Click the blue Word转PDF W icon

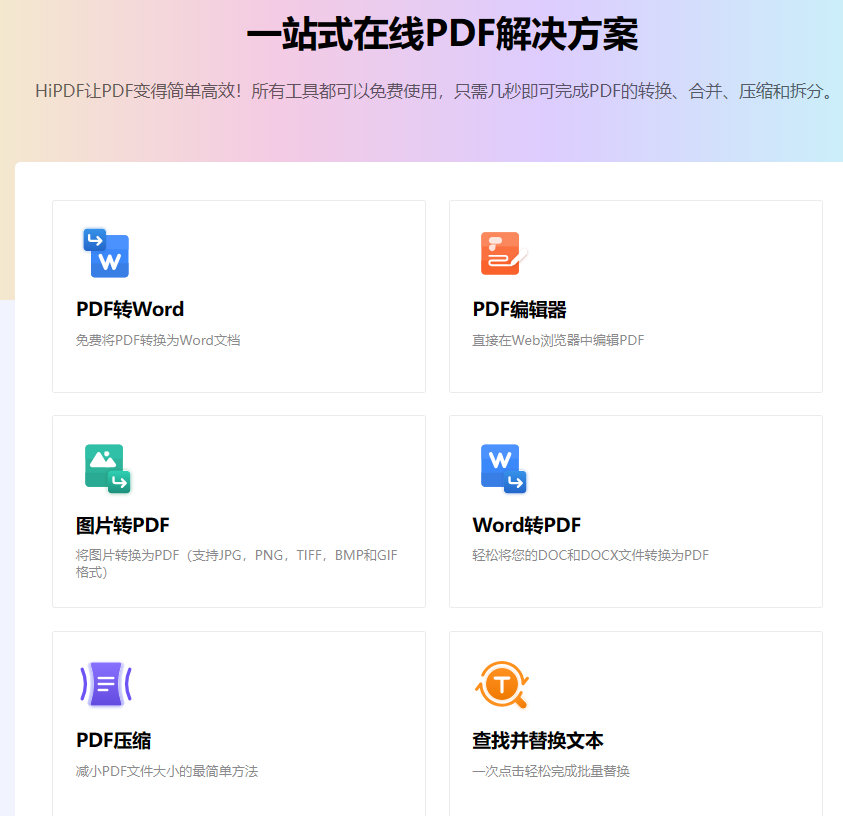(x=502, y=468)
